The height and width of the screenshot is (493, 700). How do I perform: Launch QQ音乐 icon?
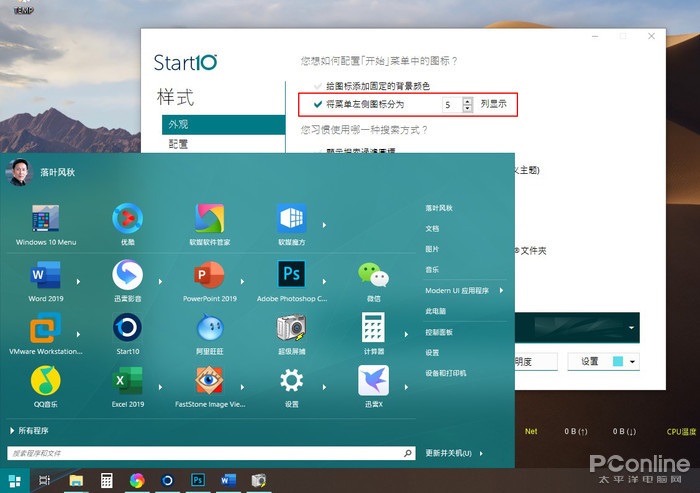(x=46, y=380)
